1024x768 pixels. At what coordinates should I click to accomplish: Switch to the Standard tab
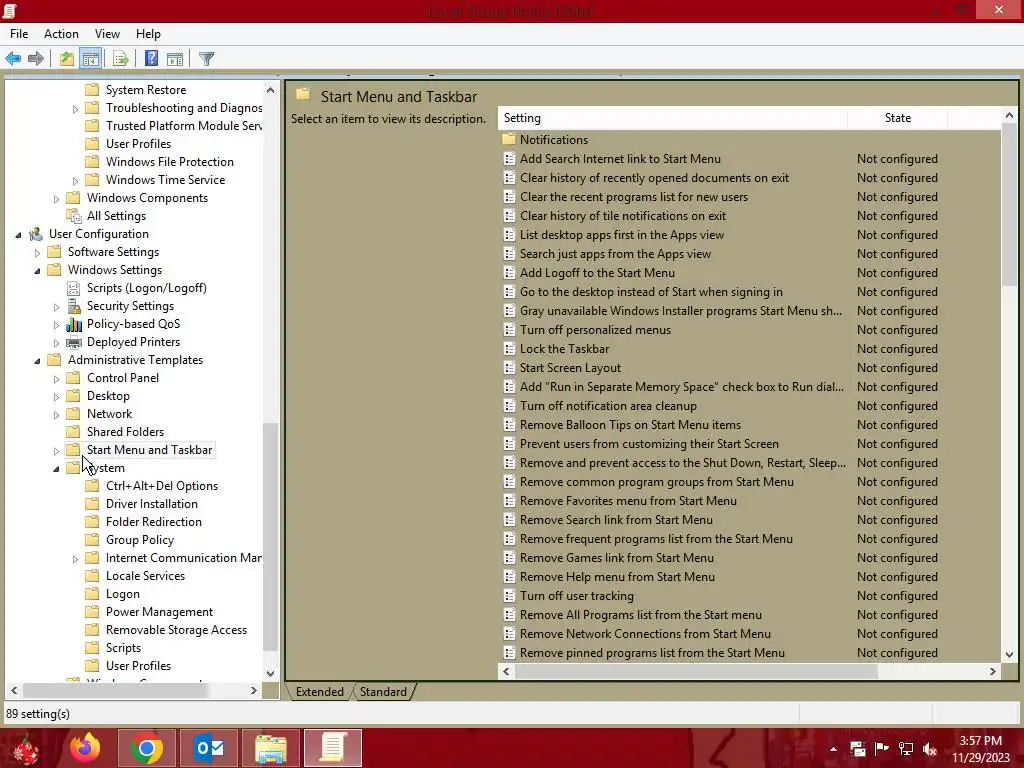(383, 692)
